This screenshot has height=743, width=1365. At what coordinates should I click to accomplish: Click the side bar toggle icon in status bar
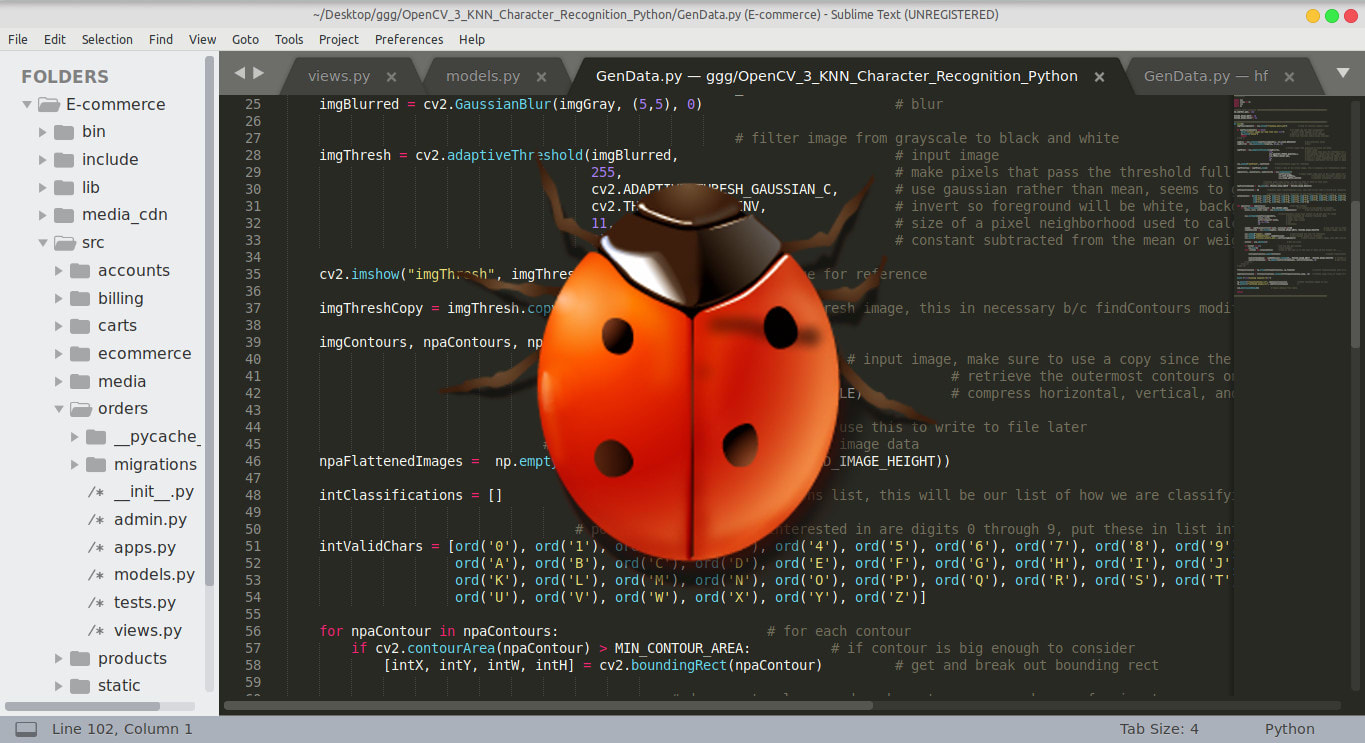[x=26, y=729]
